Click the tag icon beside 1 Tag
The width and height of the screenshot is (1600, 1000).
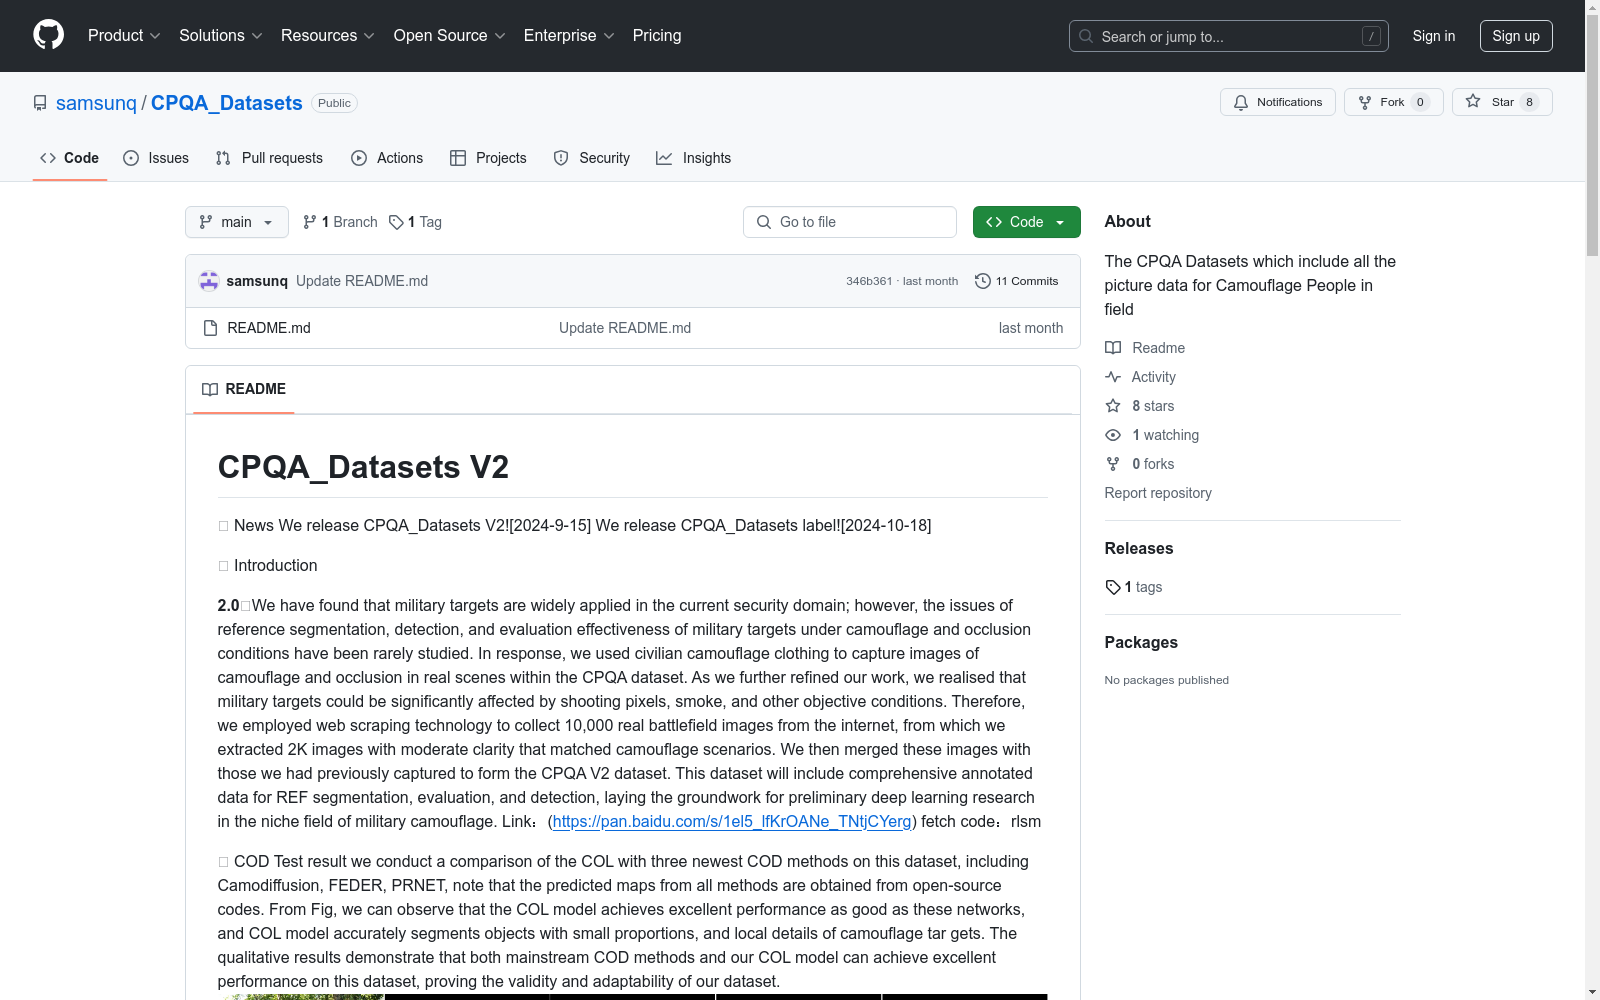point(396,222)
